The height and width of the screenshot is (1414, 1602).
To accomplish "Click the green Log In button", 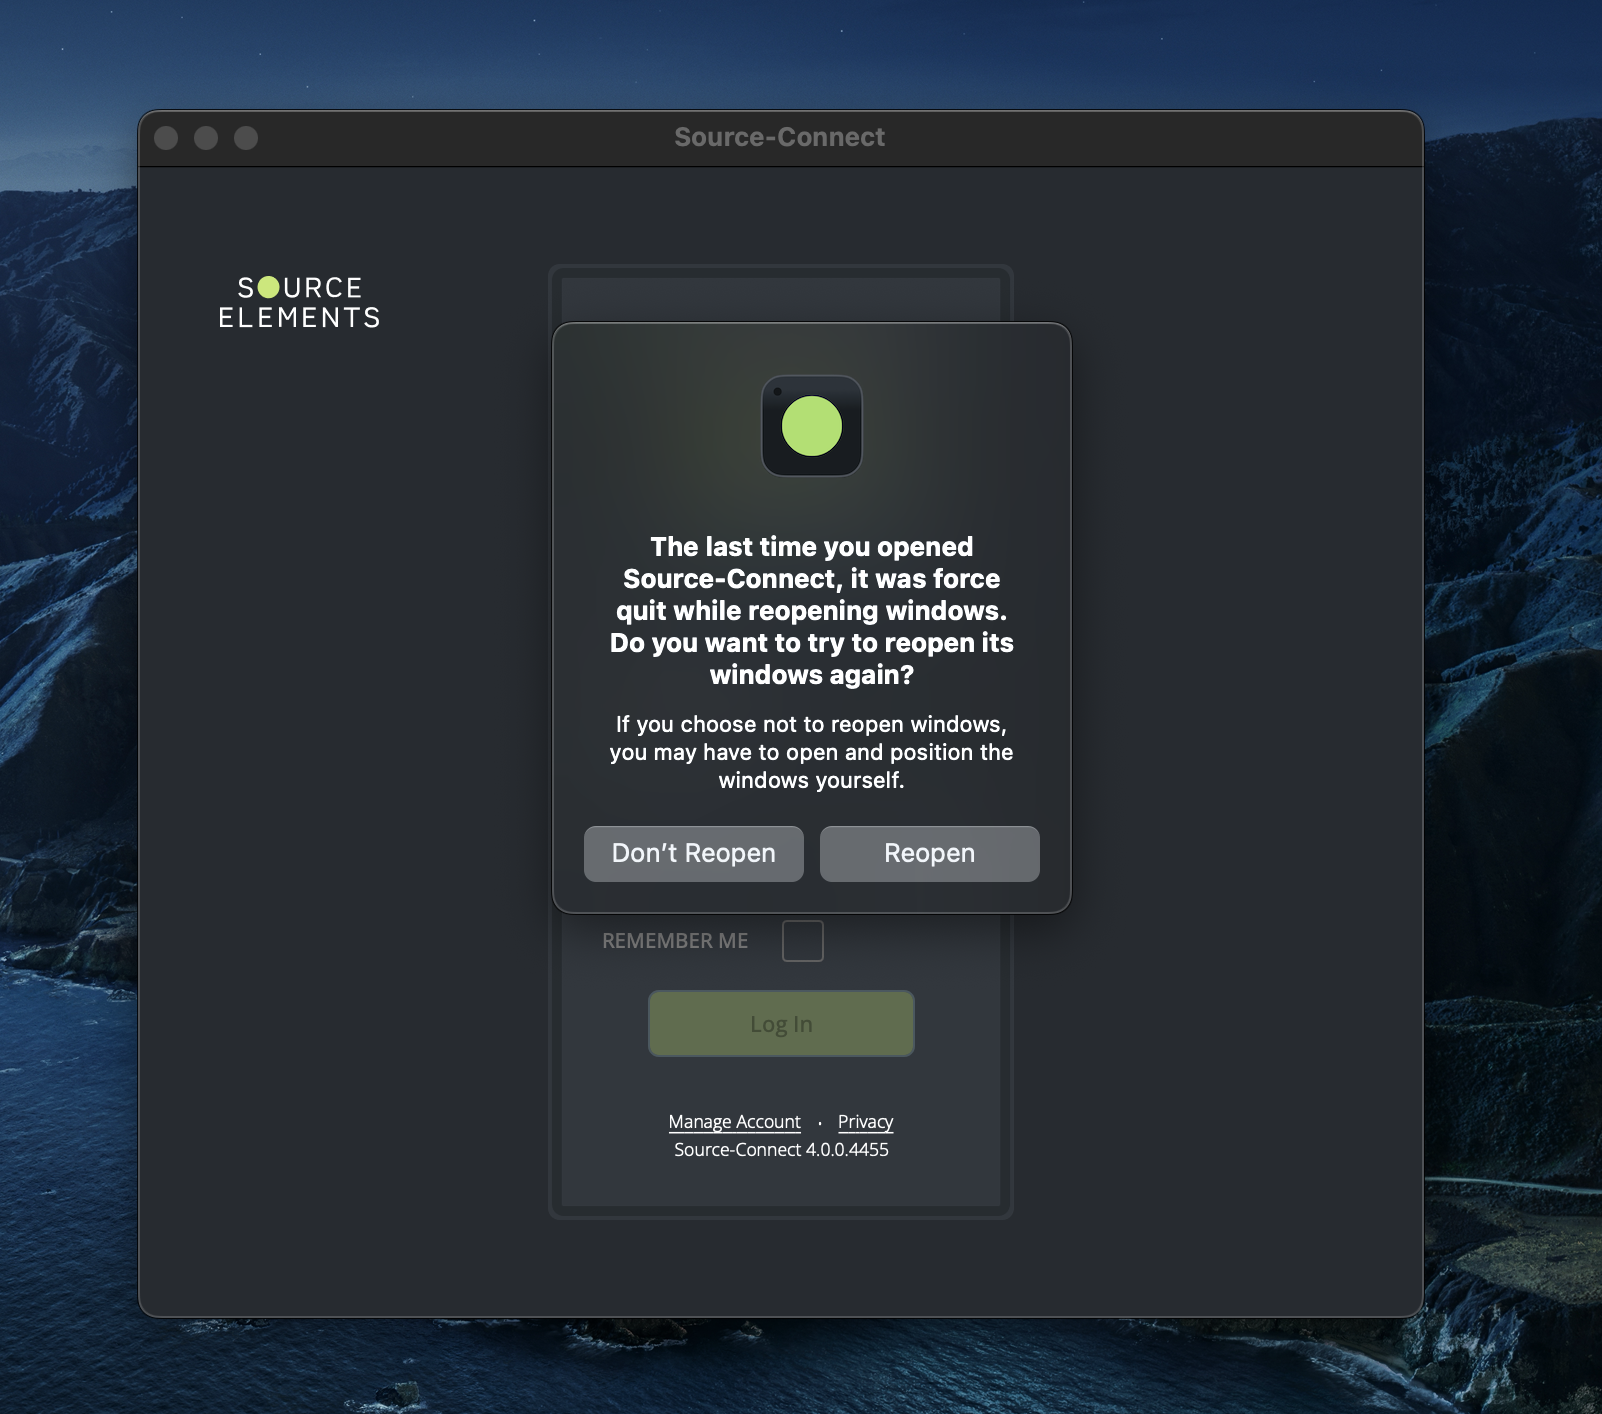I will click(x=781, y=1023).
